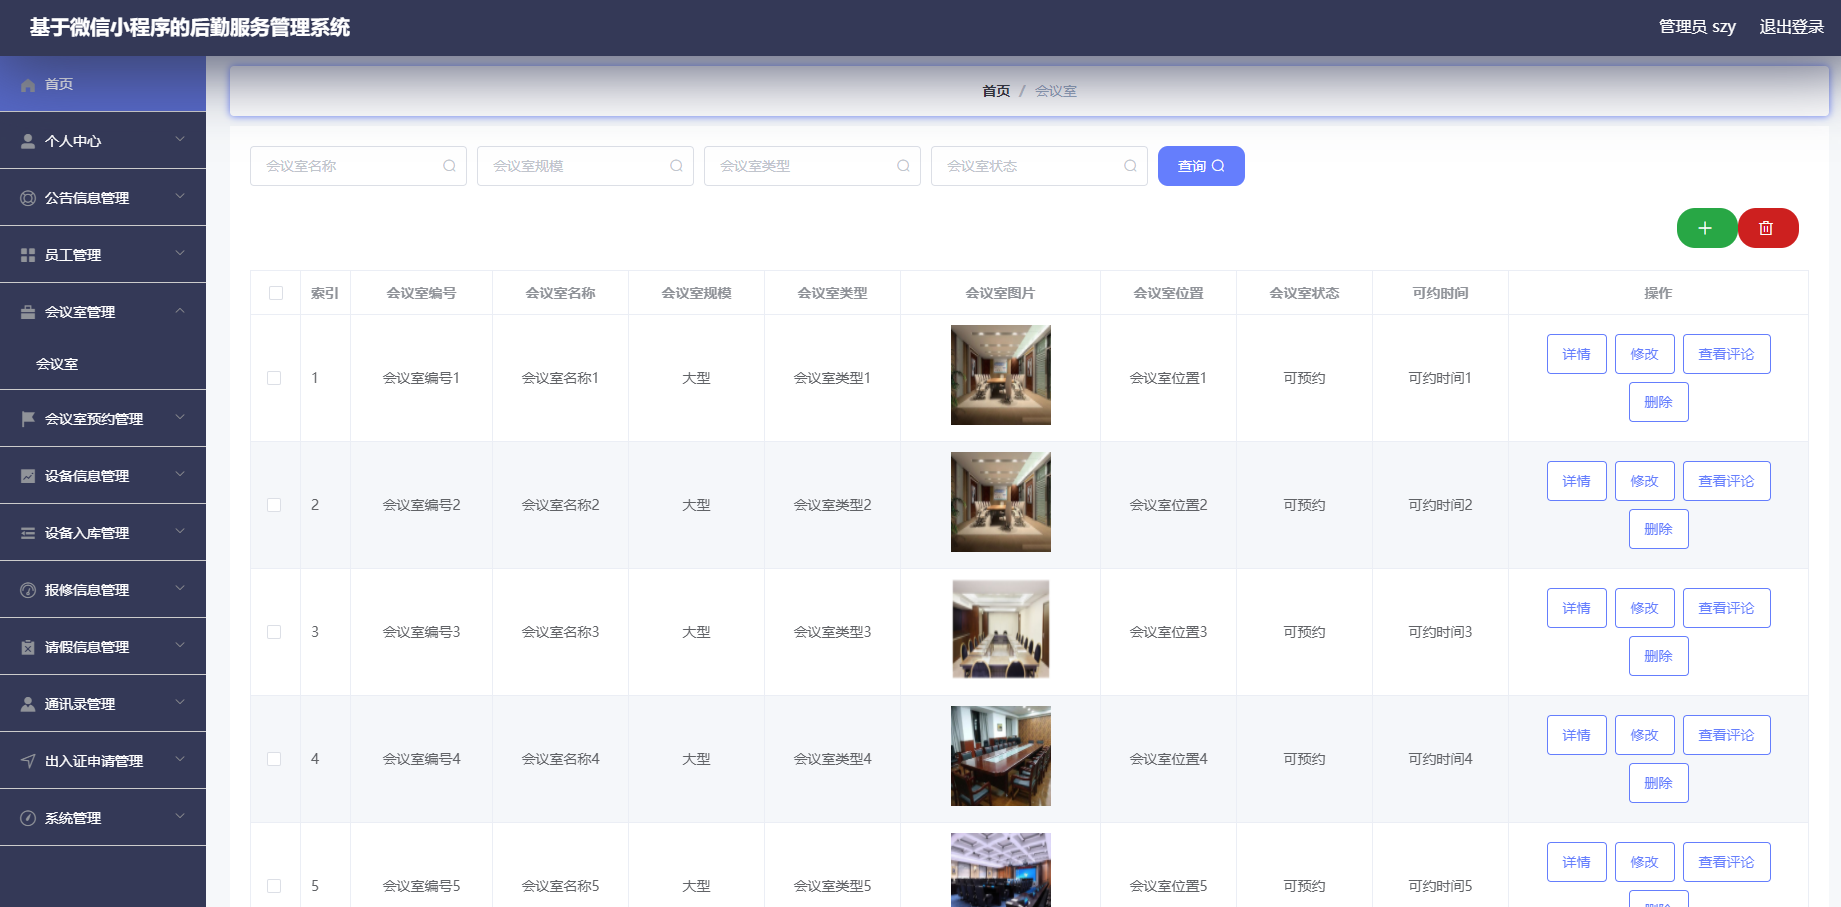Image resolution: width=1841 pixels, height=907 pixels.
Task: Click the paper-plane icon next to 出入证申请管理
Action: click(x=28, y=761)
